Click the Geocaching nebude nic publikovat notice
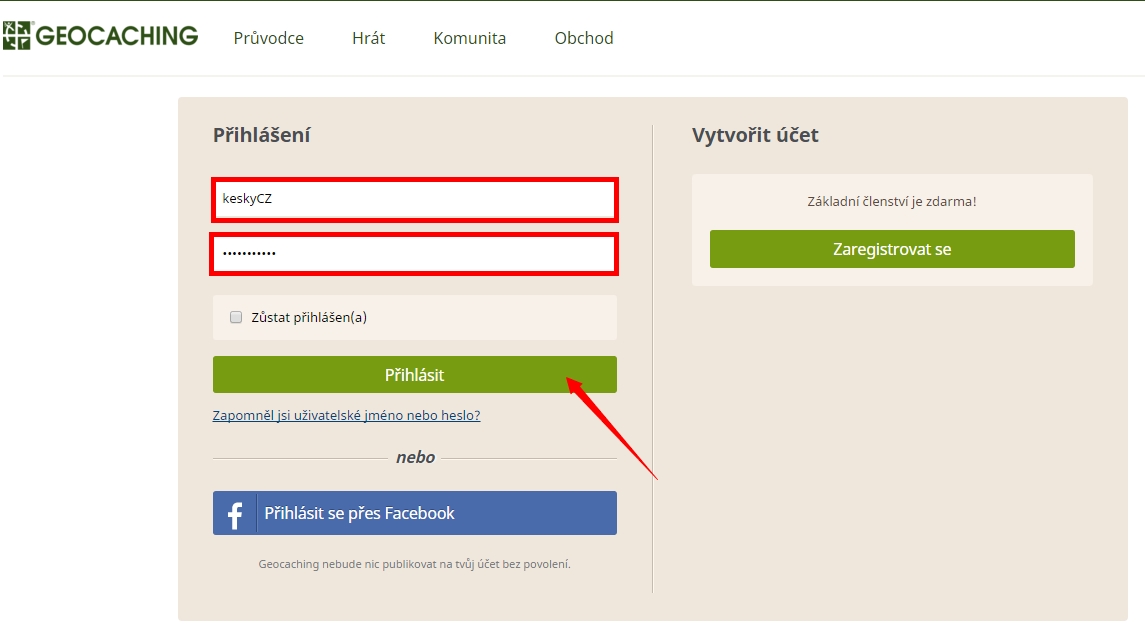The width and height of the screenshot is (1145, 633). tap(414, 564)
